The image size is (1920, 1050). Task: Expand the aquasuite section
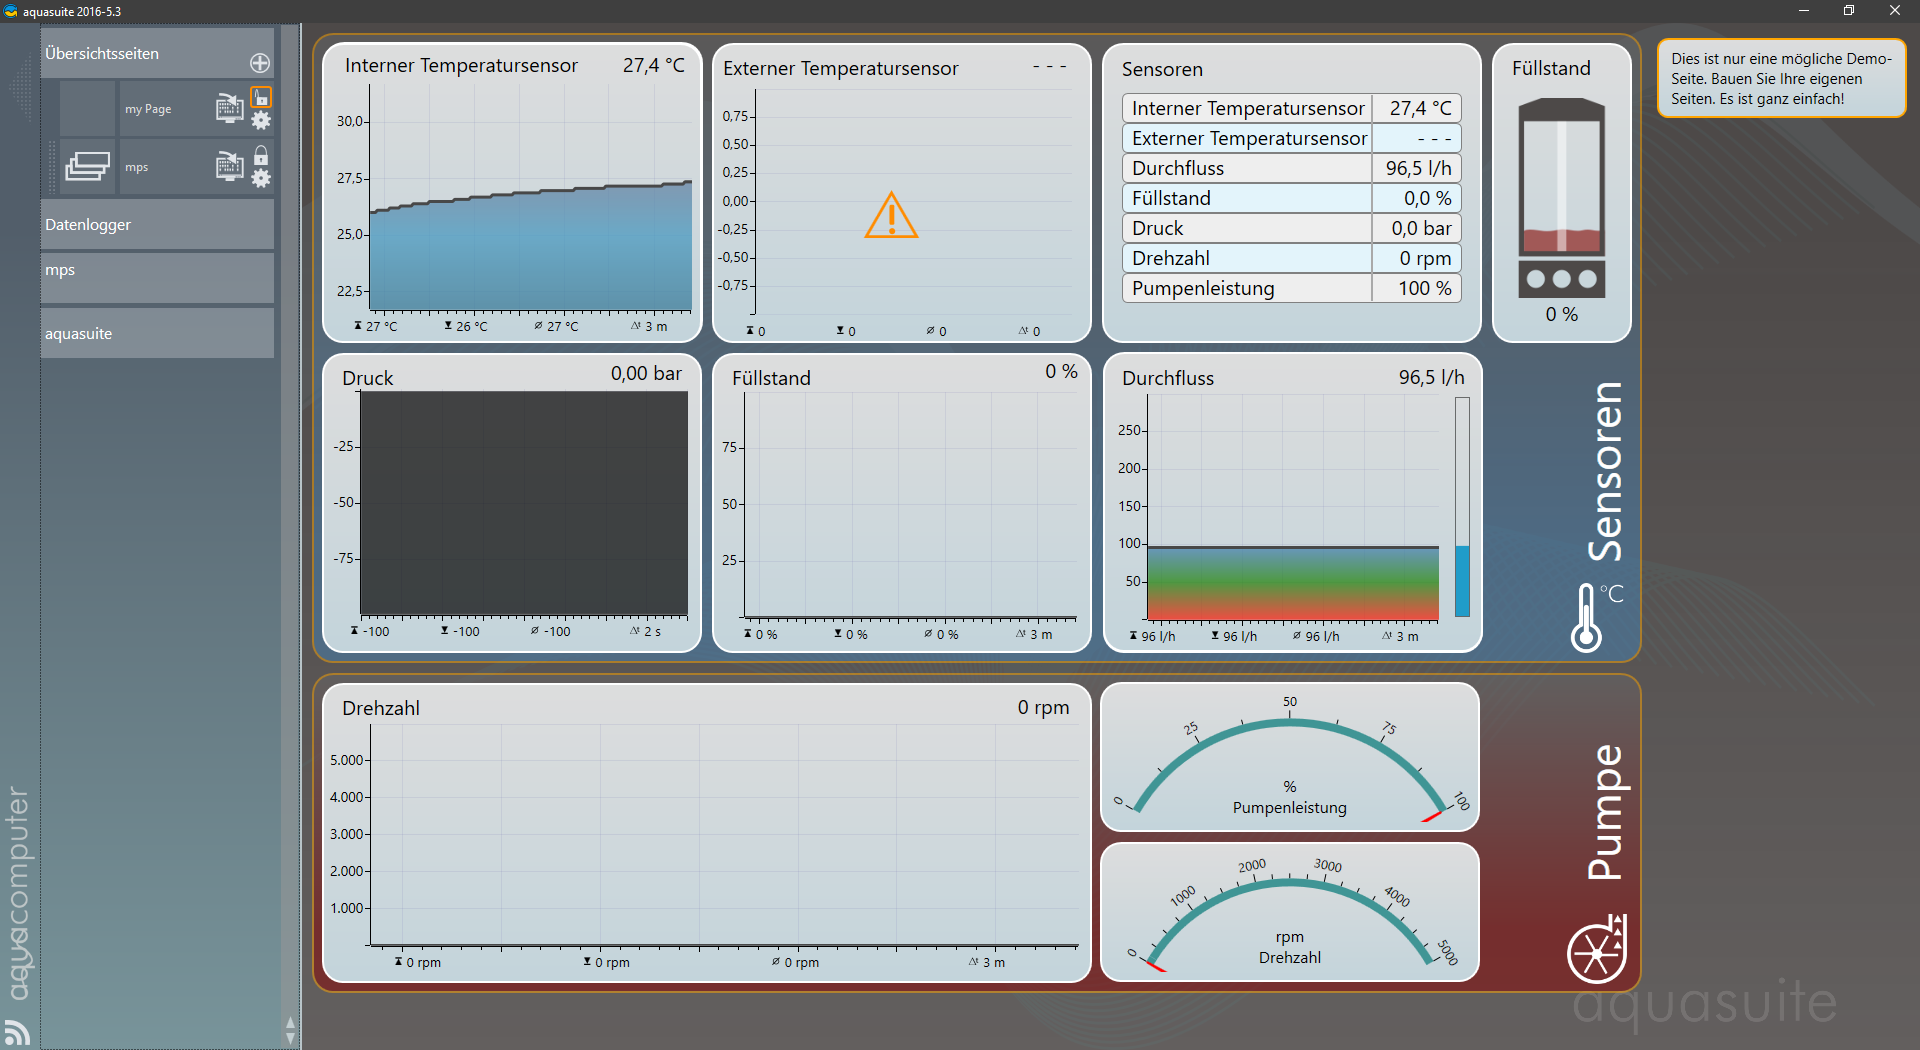point(157,333)
